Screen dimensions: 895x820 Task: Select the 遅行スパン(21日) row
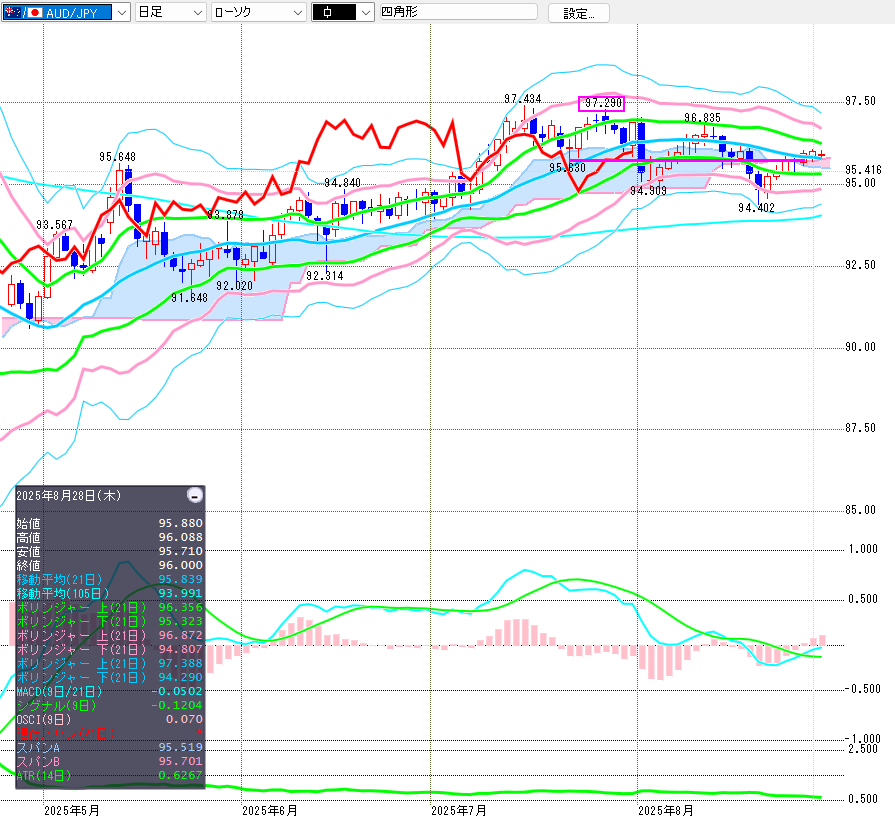coord(110,733)
